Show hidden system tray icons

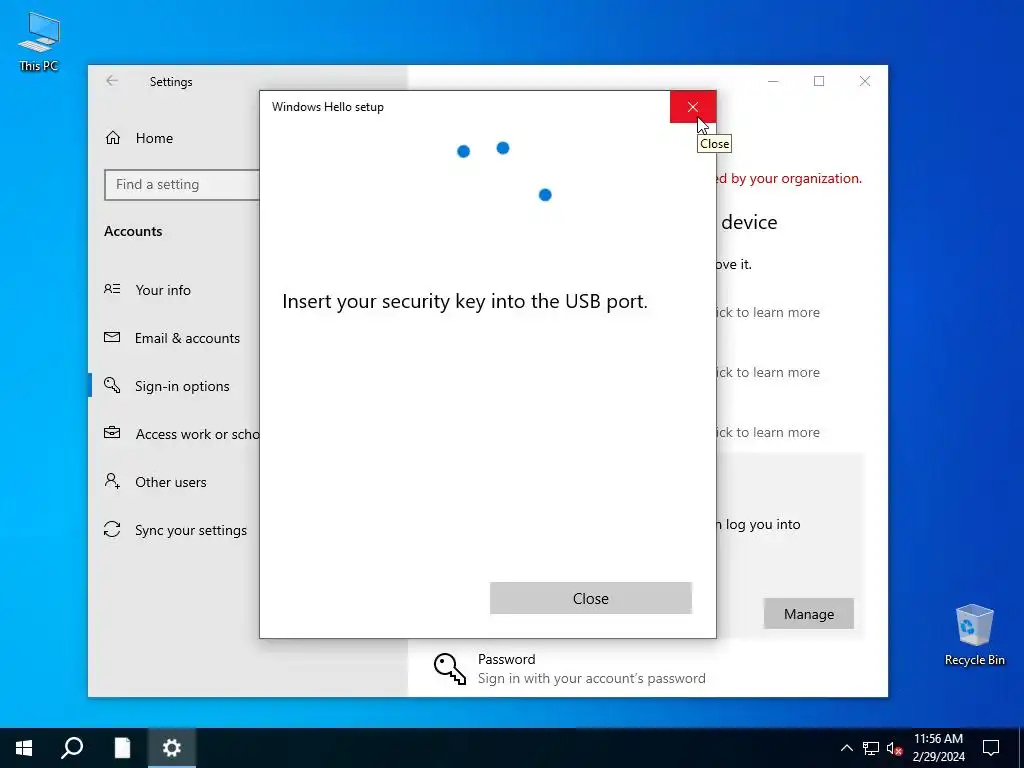tap(846, 748)
